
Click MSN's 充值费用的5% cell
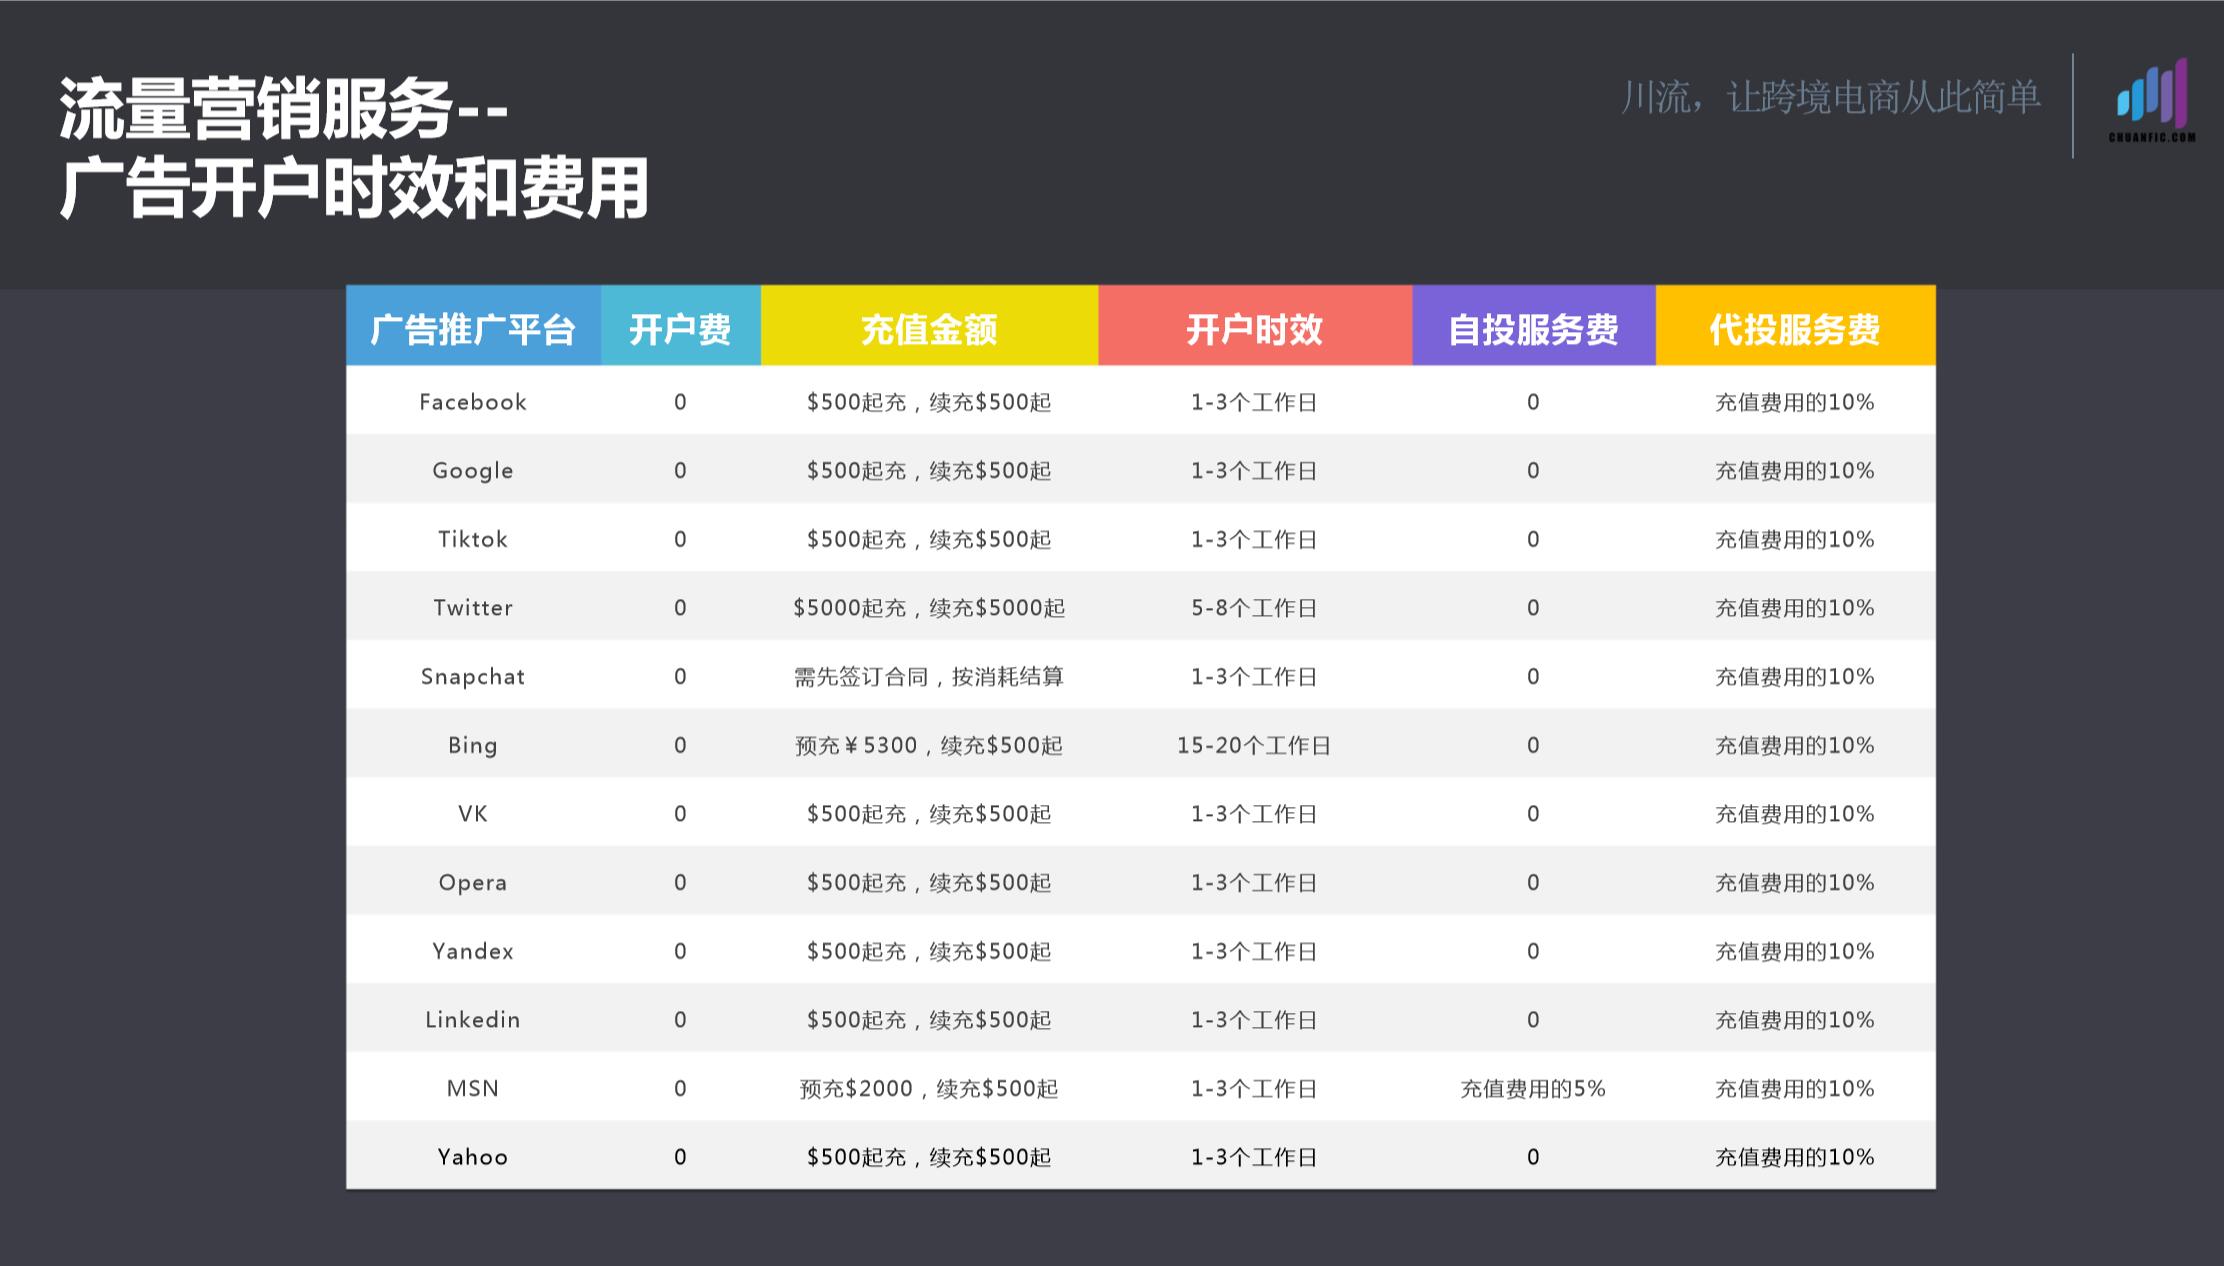click(x=1534, y=1088)
